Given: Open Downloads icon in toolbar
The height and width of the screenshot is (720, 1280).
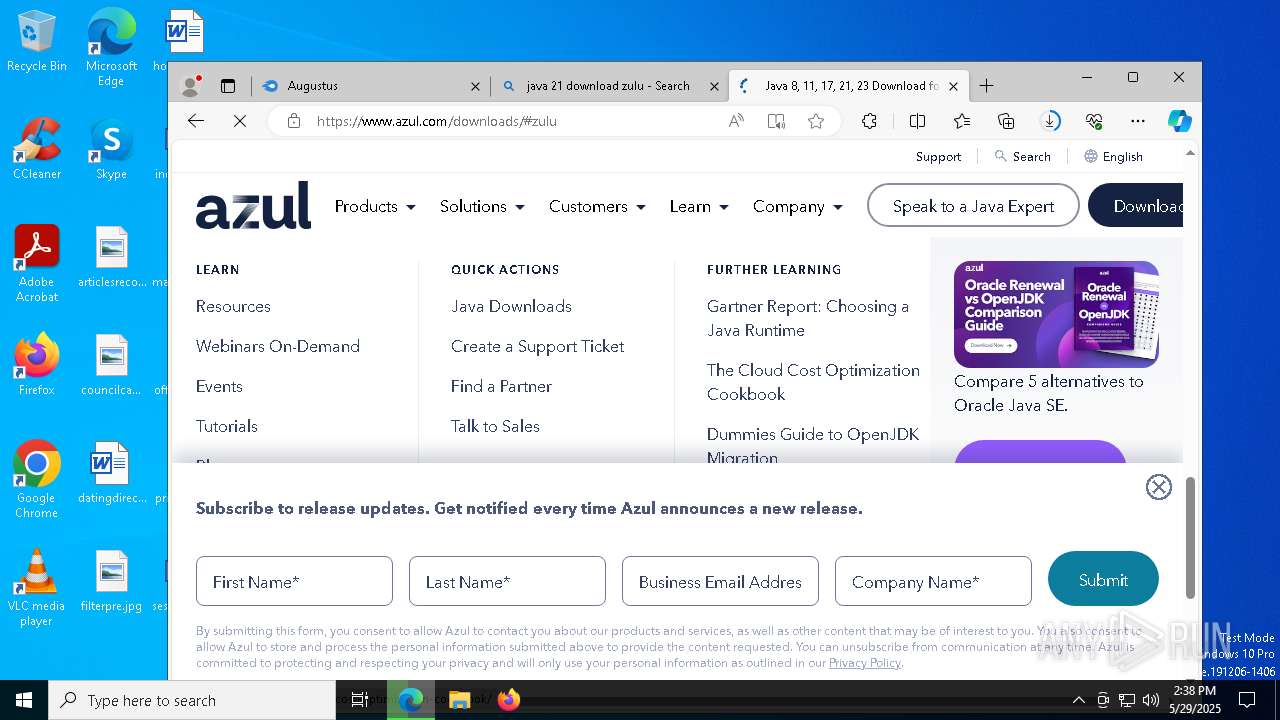Looking at the screenshot, I should pos(1050,121).
